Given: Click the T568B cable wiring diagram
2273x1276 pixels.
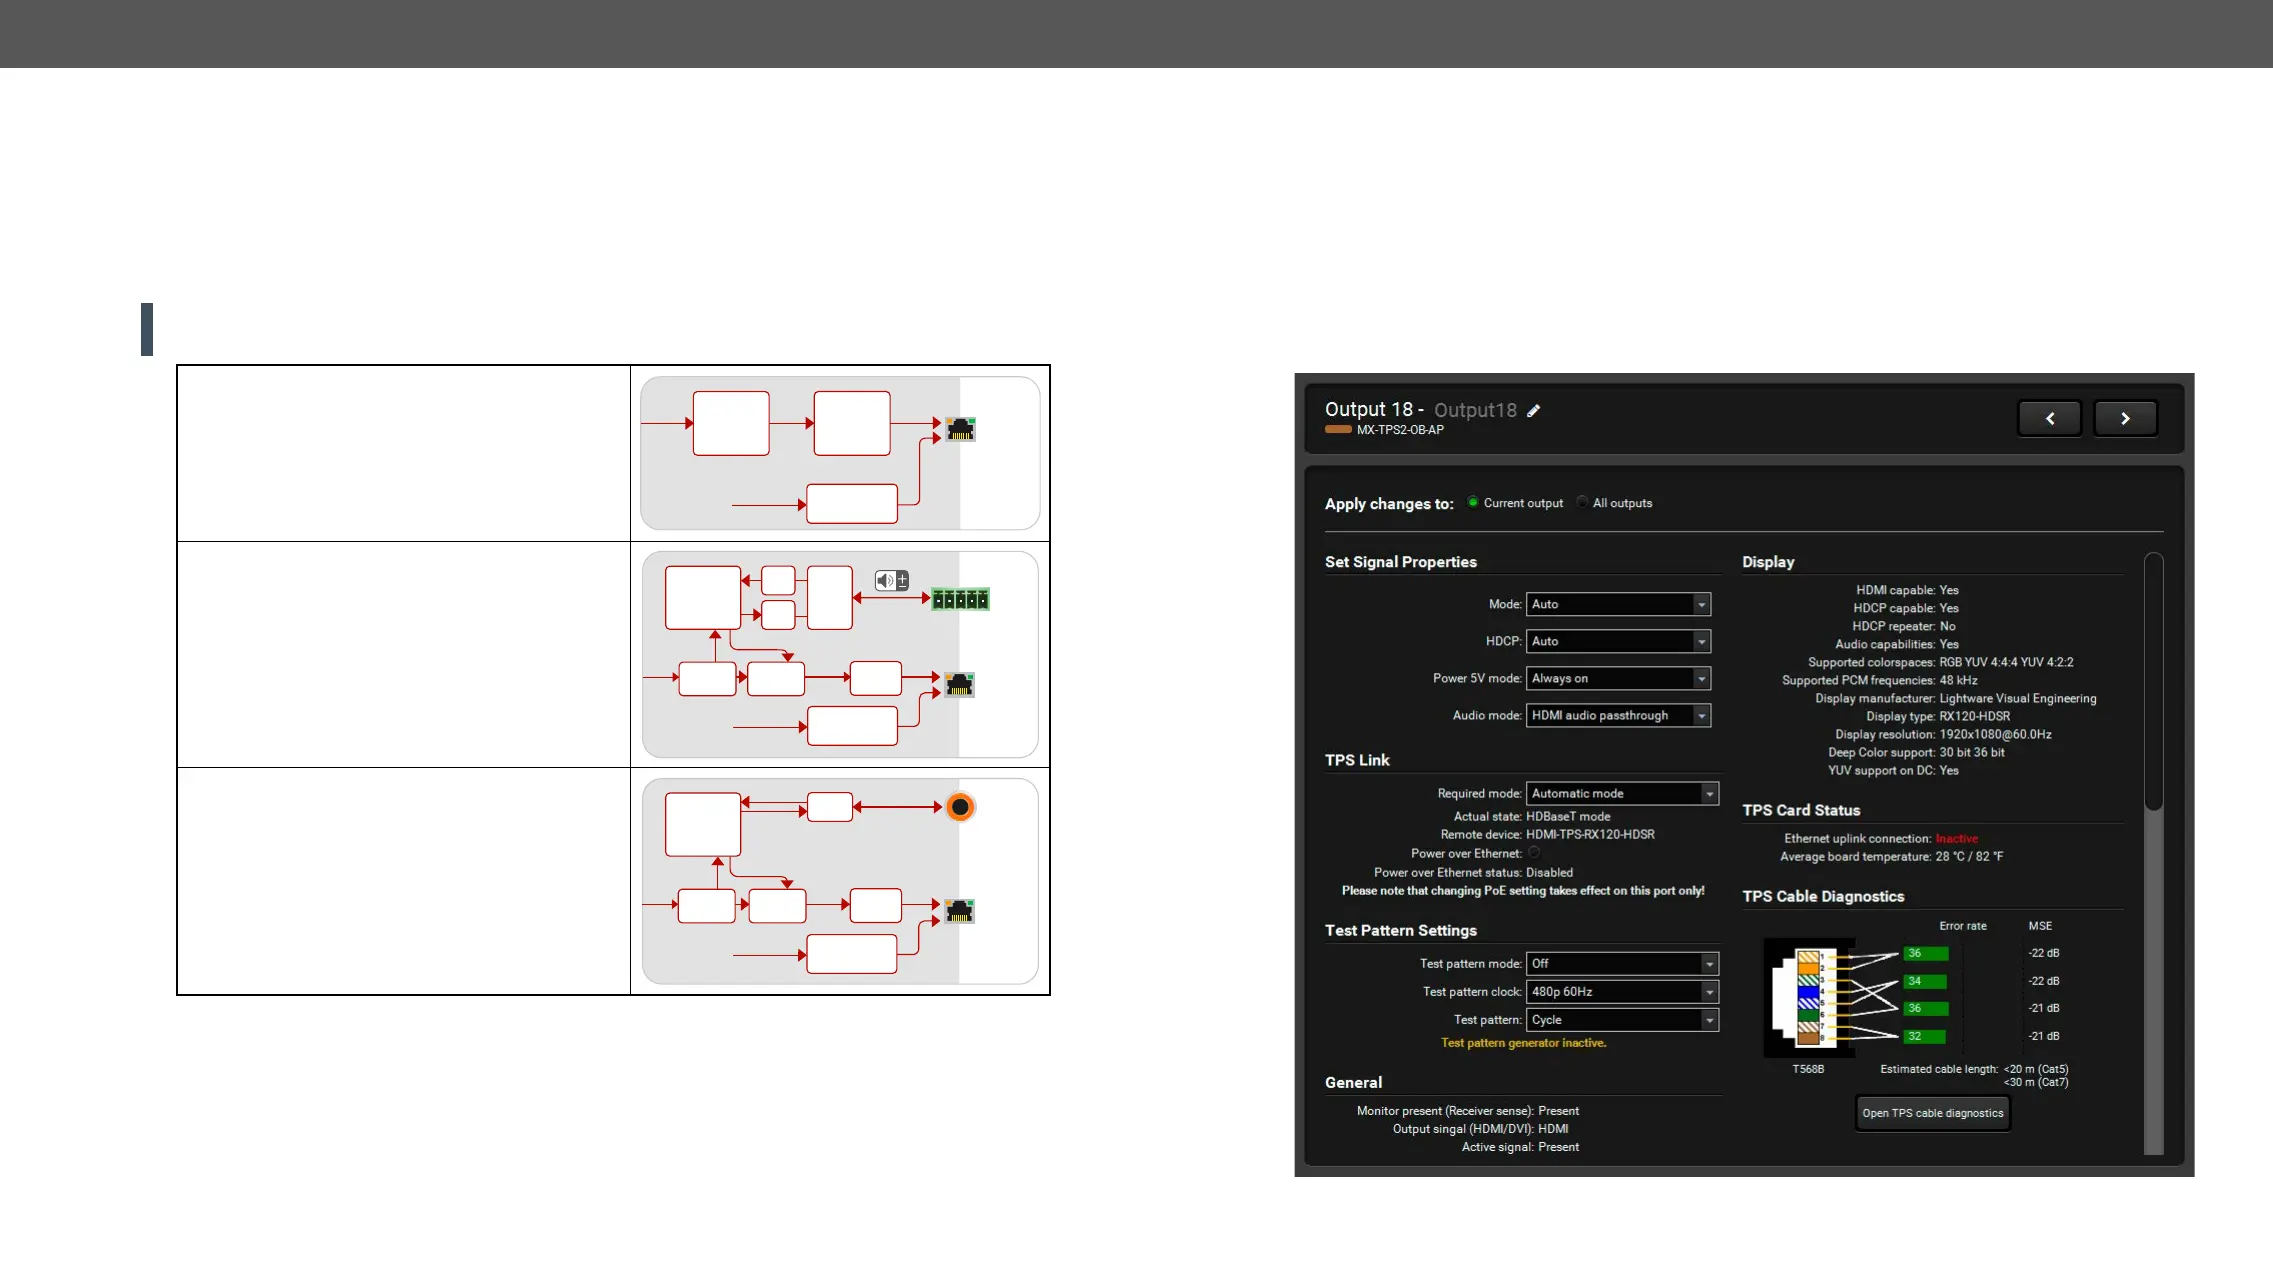Looking at the screenshot, I should coord(1808,998).
